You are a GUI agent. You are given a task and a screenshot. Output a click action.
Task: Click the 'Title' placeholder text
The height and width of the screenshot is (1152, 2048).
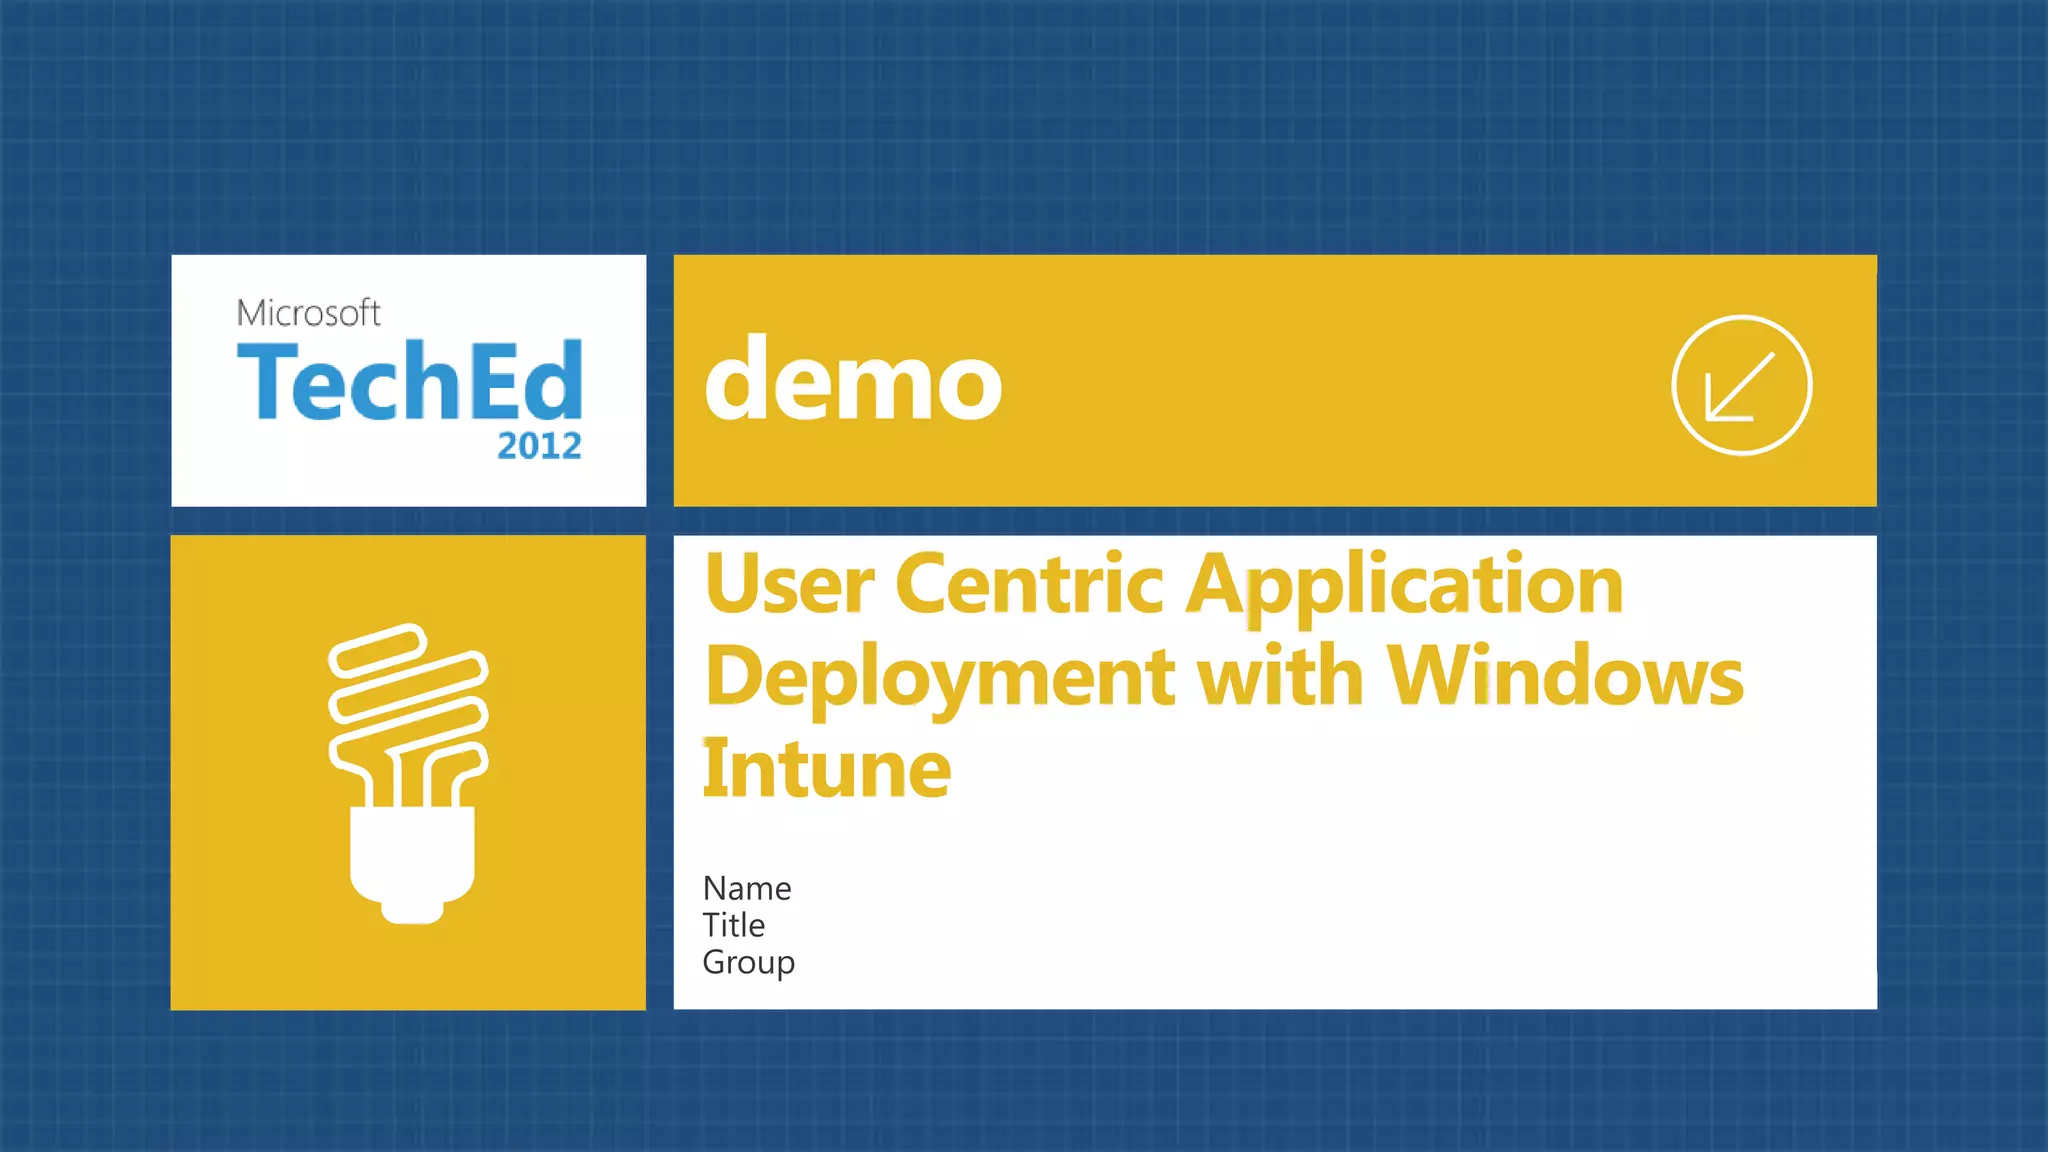tap(733, 925)
